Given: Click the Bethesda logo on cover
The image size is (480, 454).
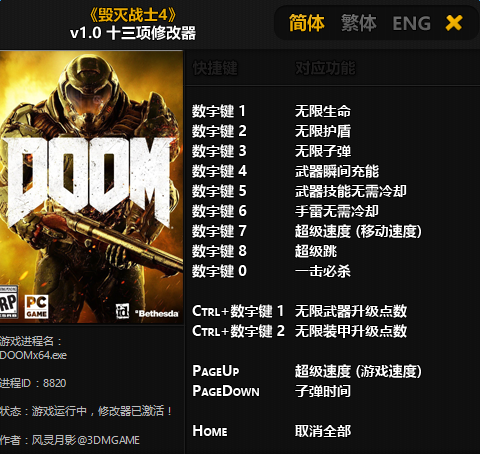Looking at the screenshot, I should [157, 314].
